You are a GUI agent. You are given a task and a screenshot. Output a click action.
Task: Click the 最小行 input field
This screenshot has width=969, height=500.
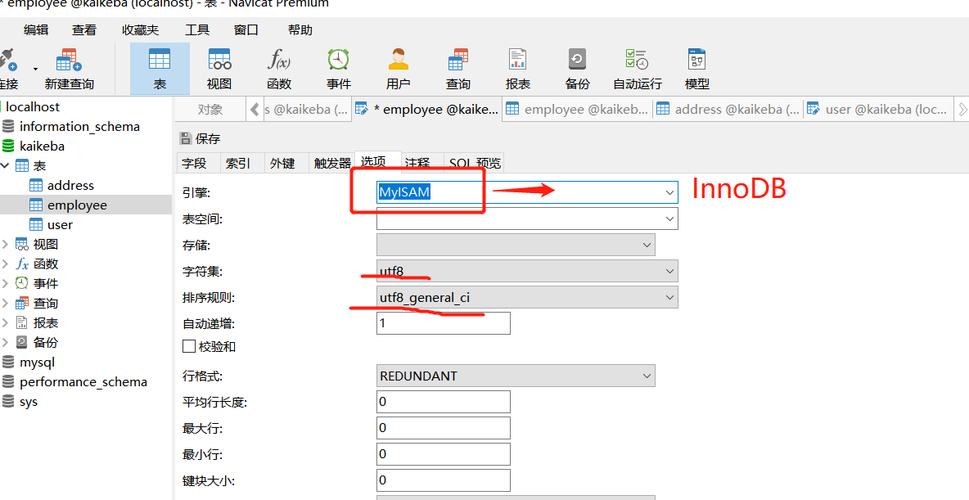443,454
